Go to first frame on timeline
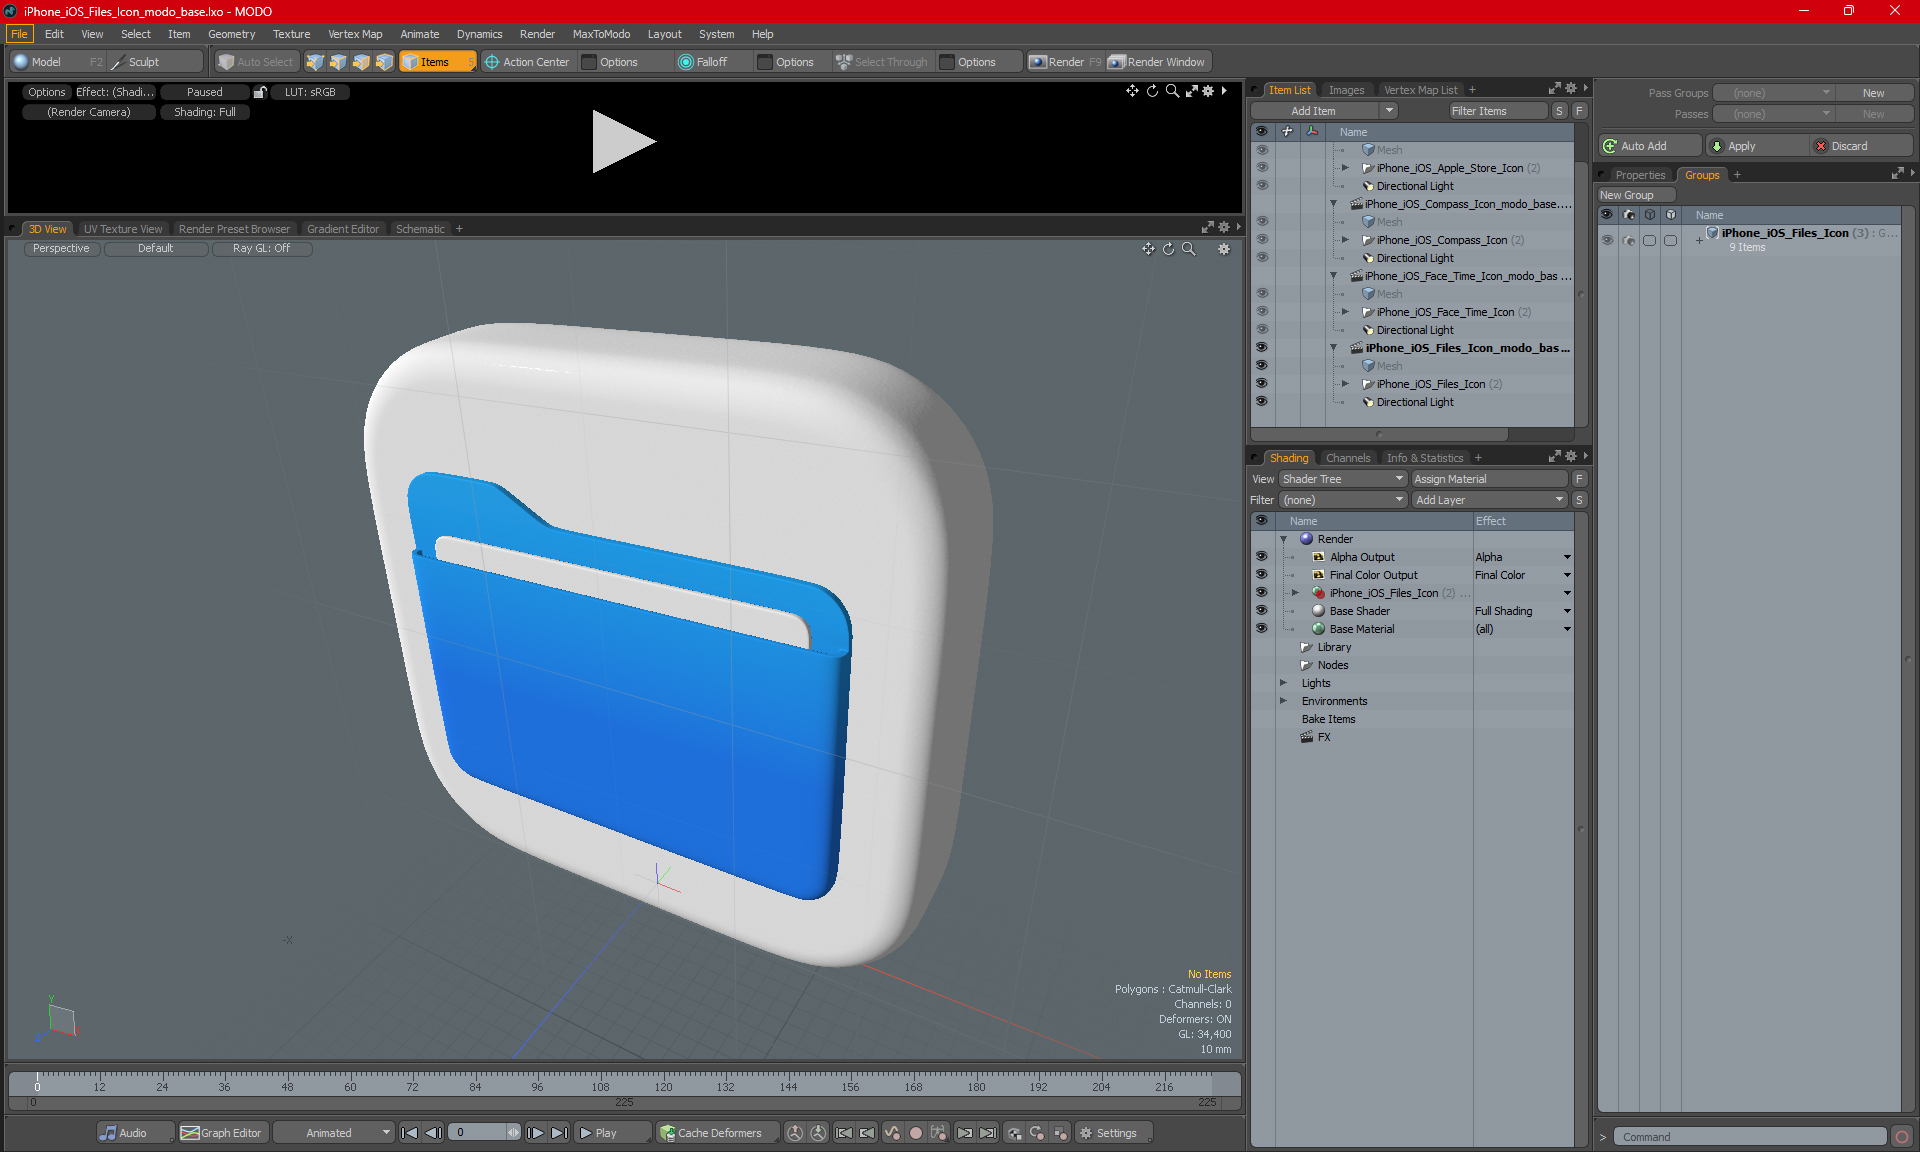This screenshot has height=1152, width=1920. pyautogui.click(x=409, y=1133)
